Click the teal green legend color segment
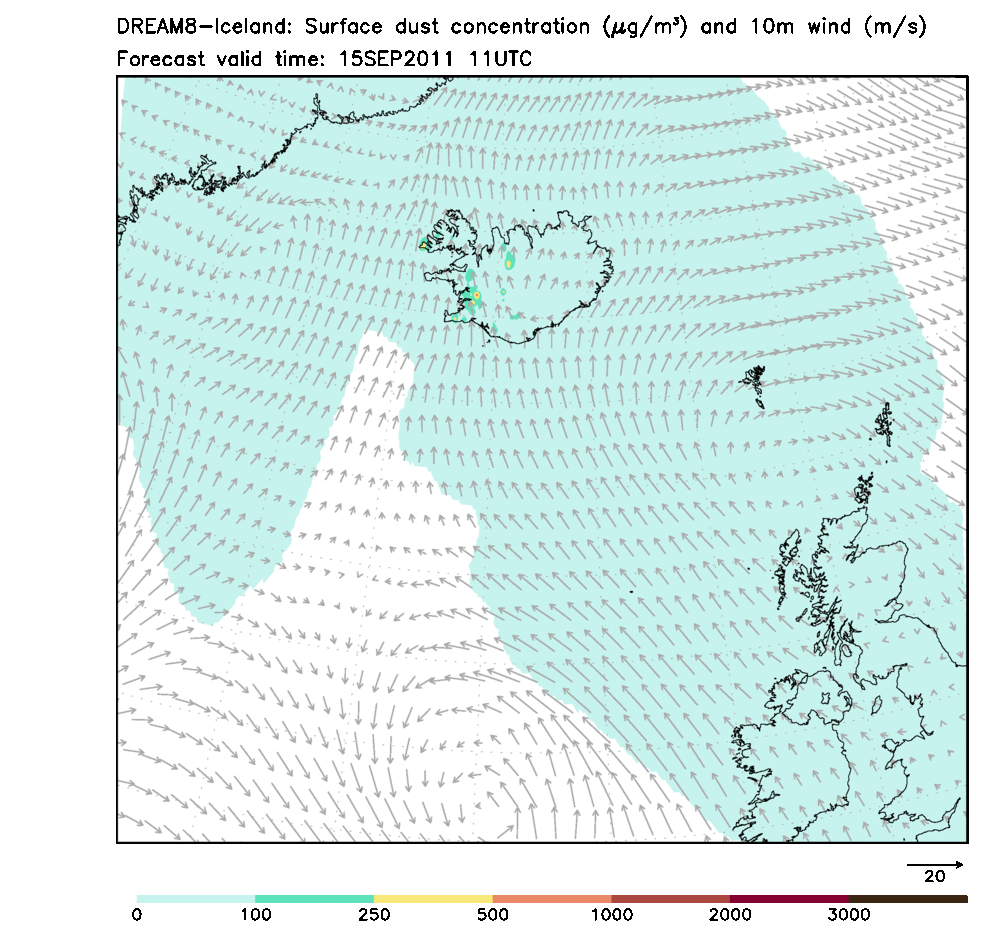983x937 pixels. [x=314, y=899]
